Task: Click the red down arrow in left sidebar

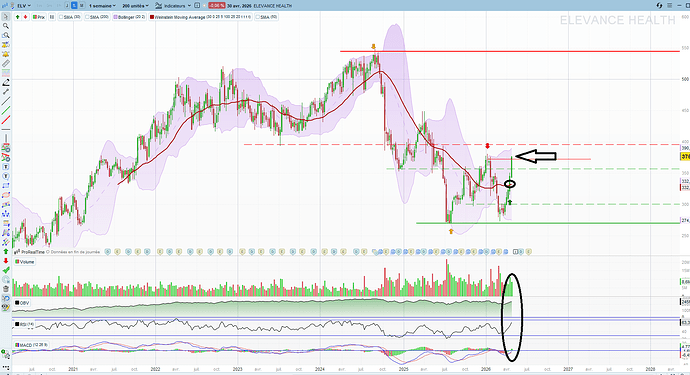Action: point(6,261)
